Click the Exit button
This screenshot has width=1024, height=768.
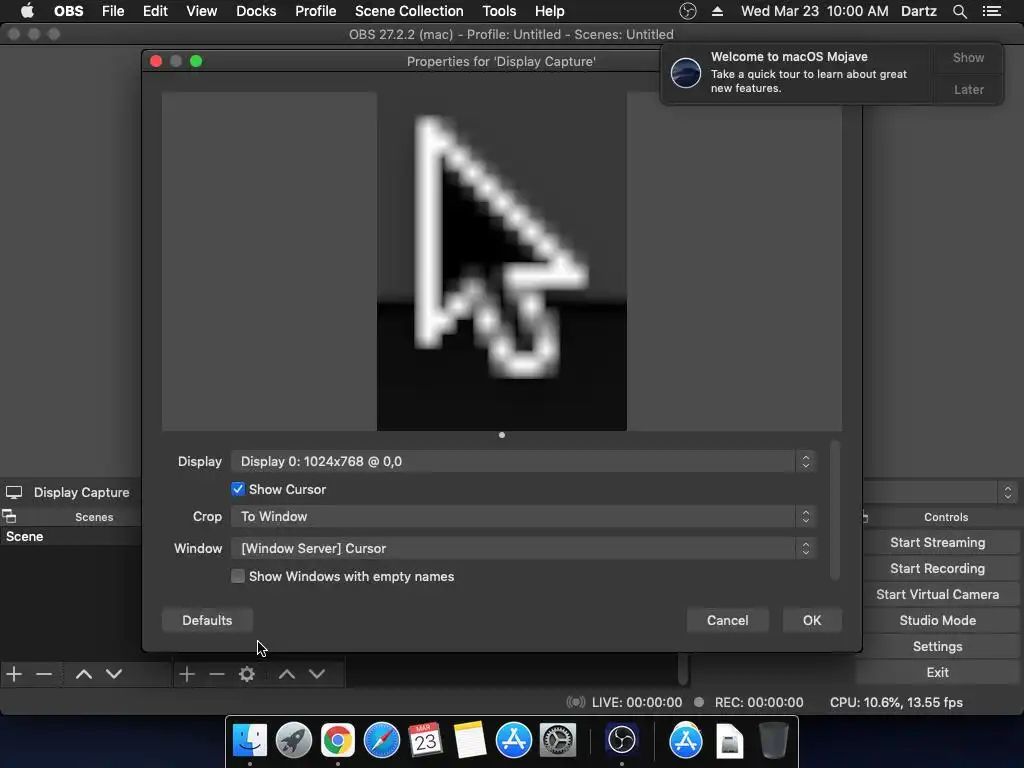937,673
